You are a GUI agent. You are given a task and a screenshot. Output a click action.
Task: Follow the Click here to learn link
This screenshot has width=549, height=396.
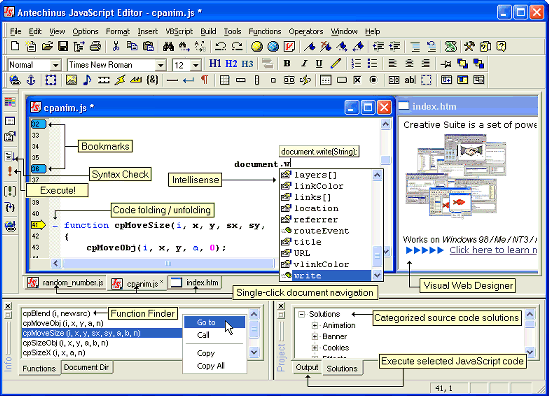(x=493, y=250)
